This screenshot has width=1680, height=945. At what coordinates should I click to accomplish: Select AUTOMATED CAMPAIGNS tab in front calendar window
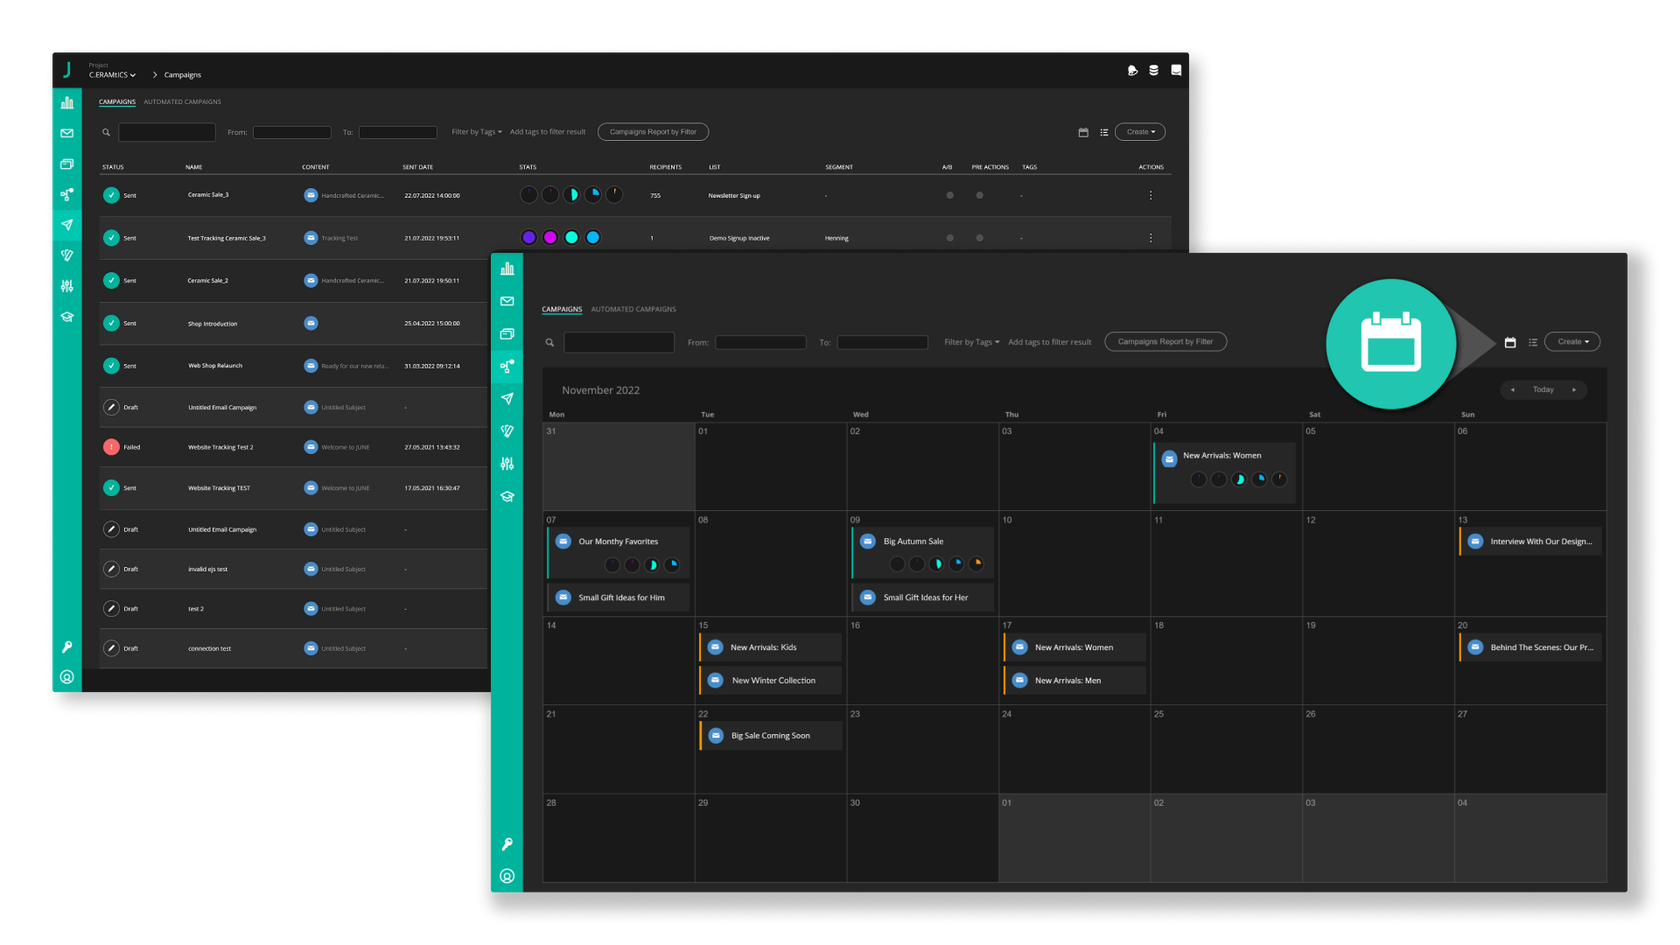coord(633,309)
